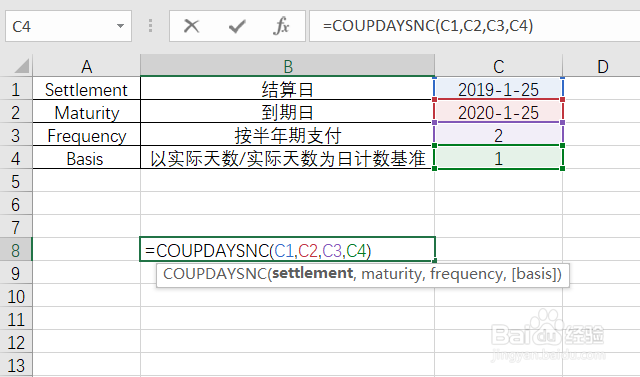Viewport: 640px width, 377px height.
Task: Select row 8 header
Action: [16, 250]
